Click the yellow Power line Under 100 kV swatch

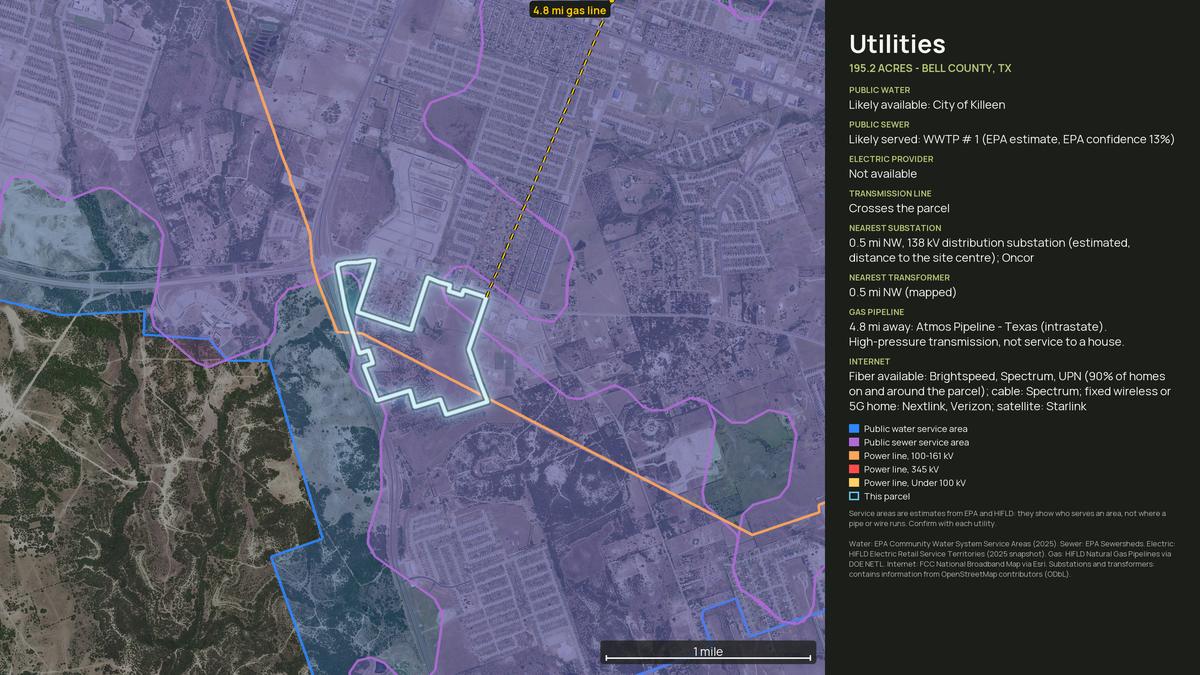(x=854, y=483)
